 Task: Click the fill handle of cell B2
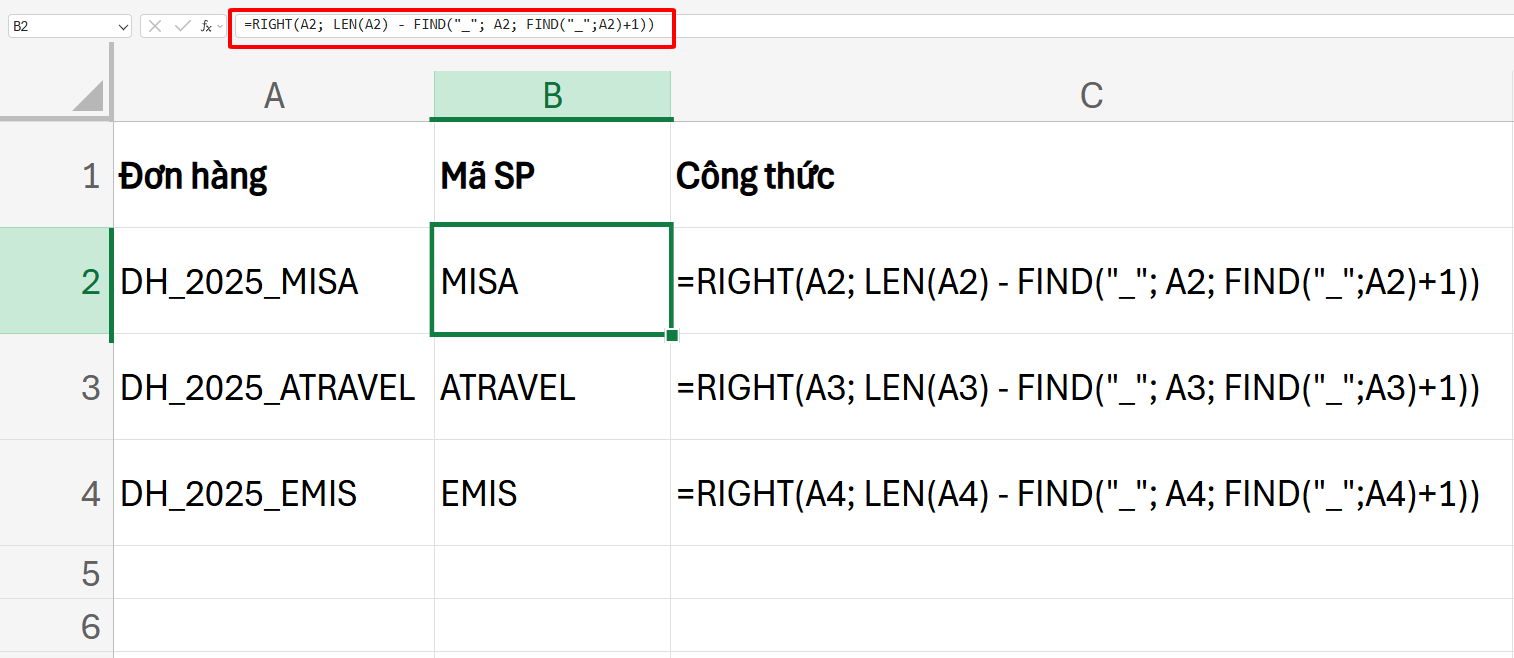(x=672, y=335)
